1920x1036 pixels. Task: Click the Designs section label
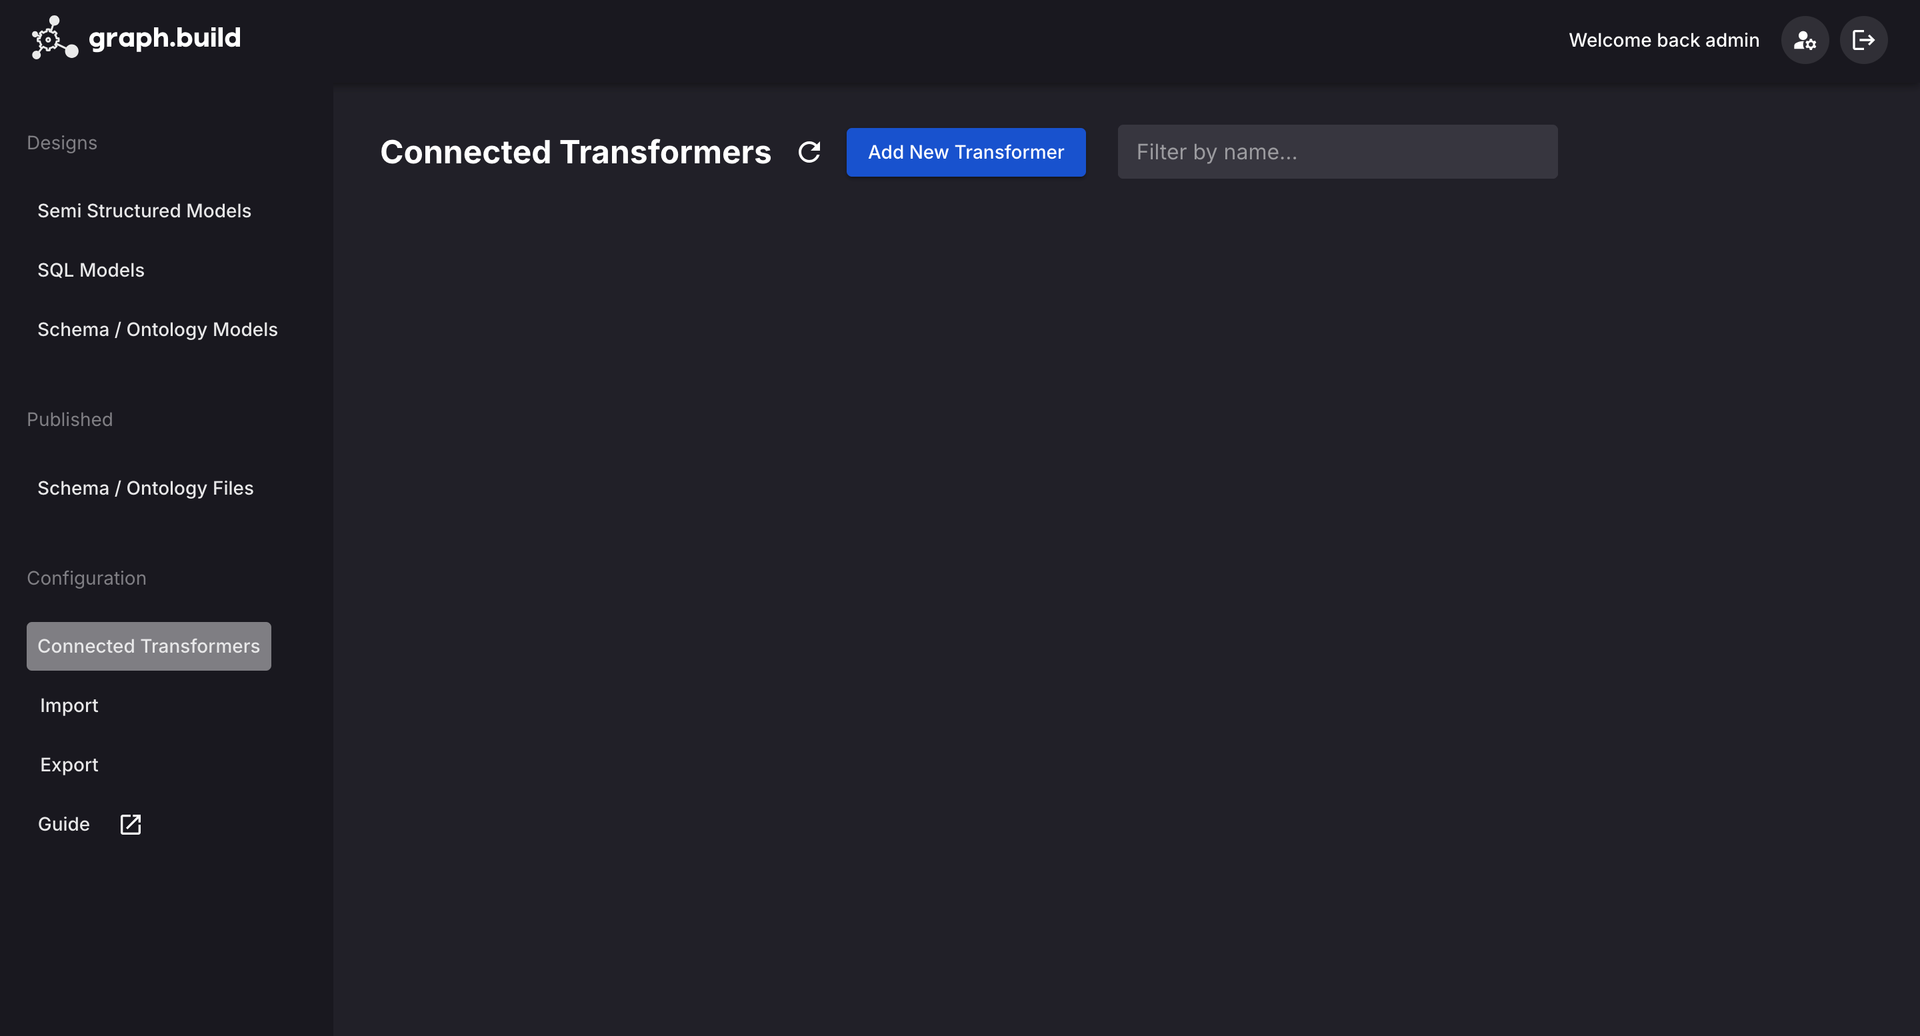click(62, 143)
